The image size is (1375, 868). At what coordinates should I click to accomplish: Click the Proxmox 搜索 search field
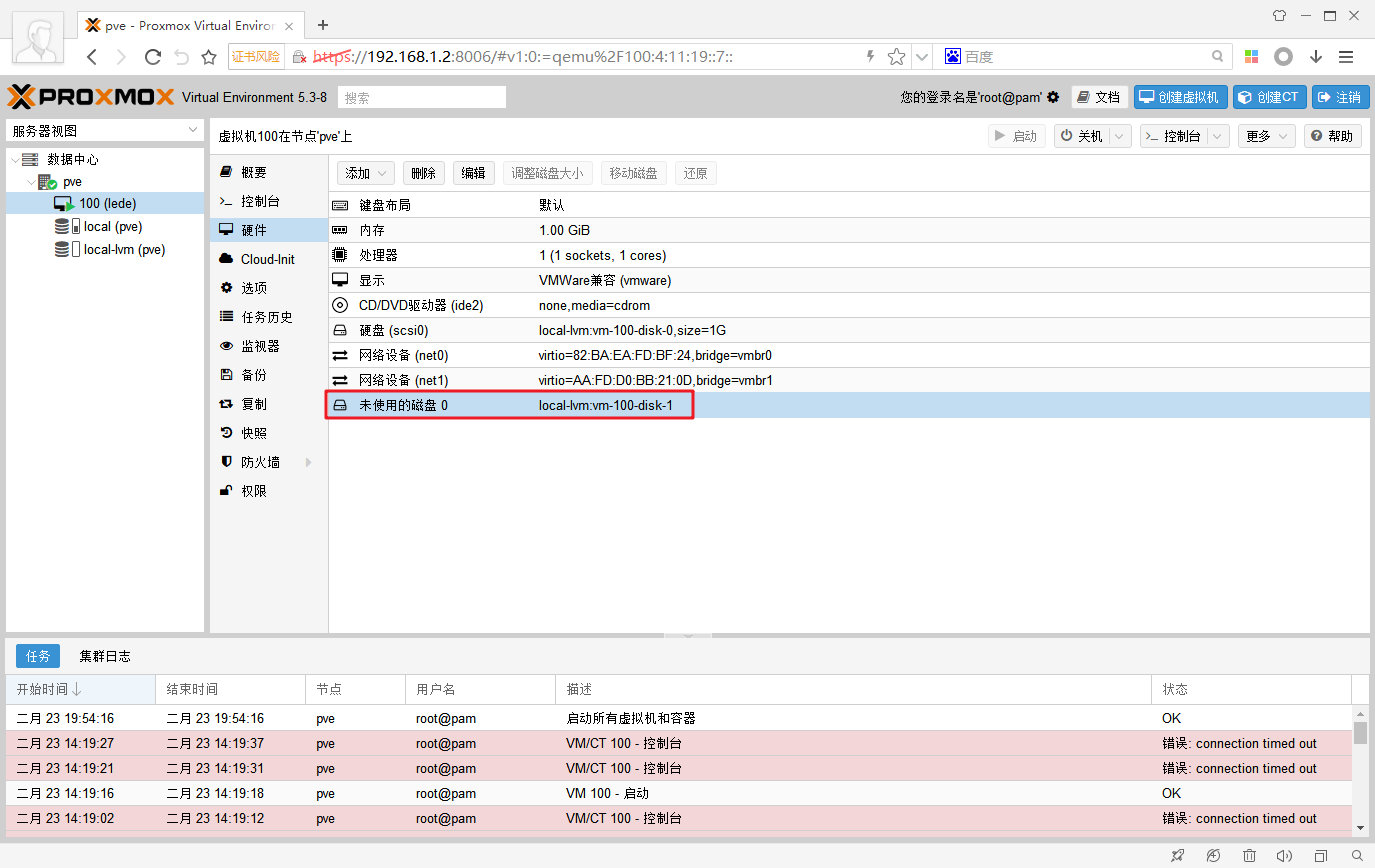(x=422, y=97)
